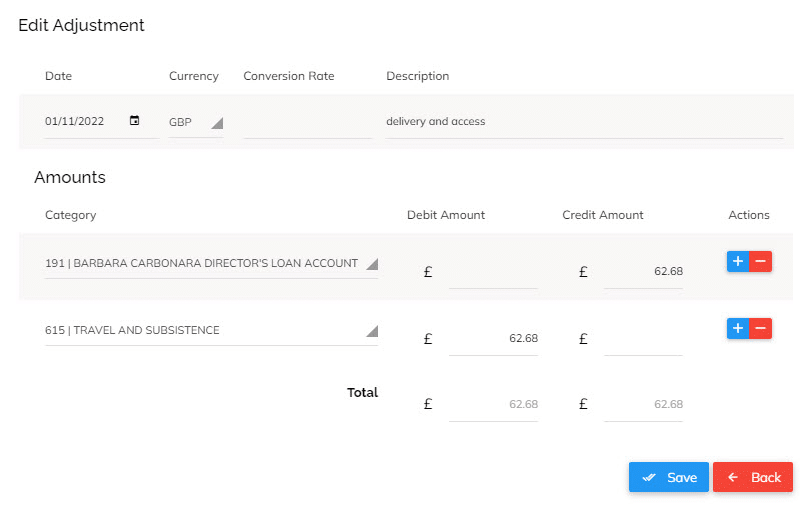The width and height of the screenshot is (804, 509).
Task: Click debit amount field for Director's Loan row
Action: [493, 272]
